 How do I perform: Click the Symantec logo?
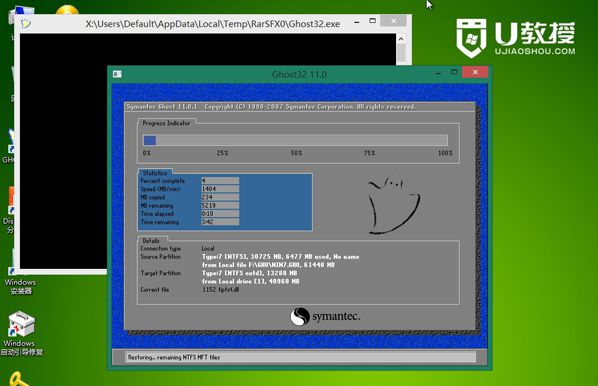(x=325, y=317)
